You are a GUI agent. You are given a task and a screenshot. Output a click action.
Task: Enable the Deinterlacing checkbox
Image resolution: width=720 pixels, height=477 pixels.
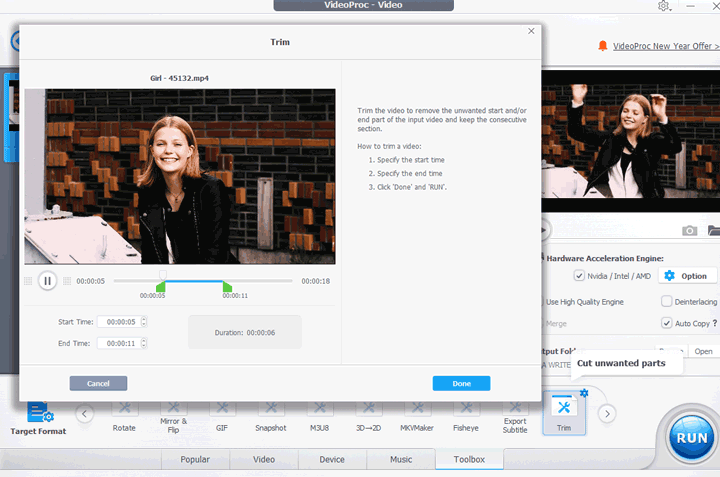(x=667, y=301)
